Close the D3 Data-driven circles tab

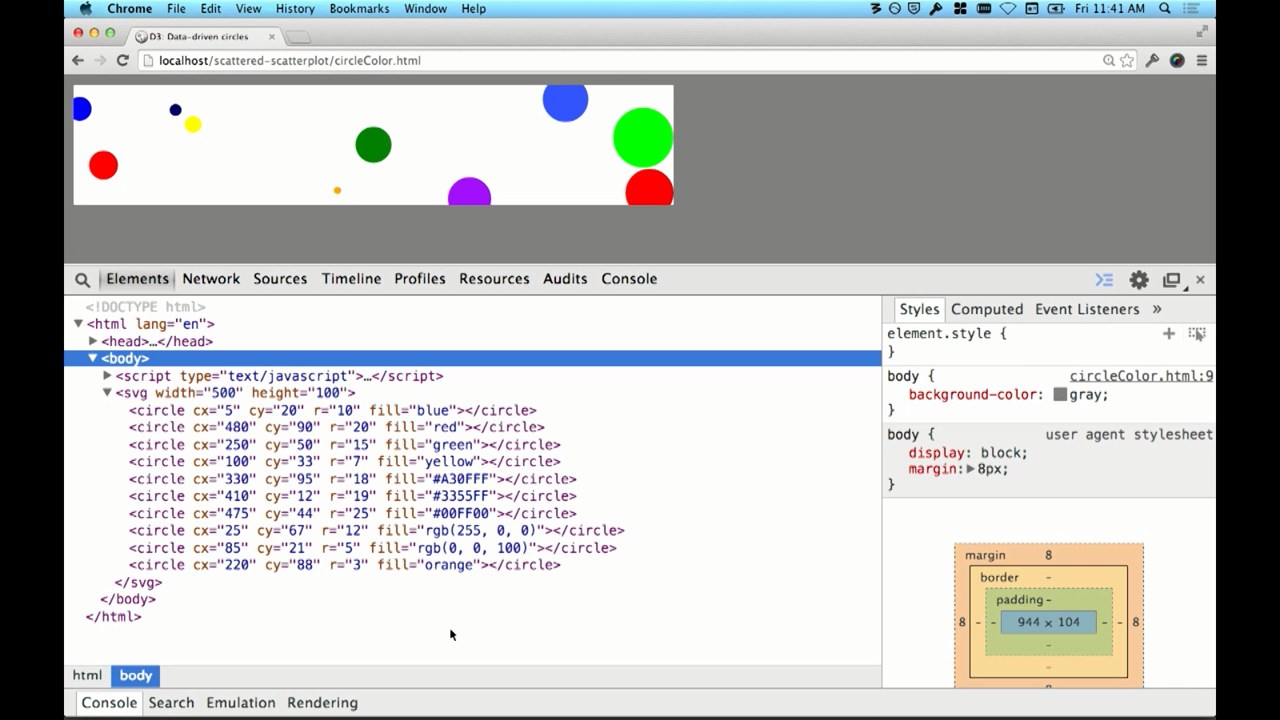click(272, 37)
